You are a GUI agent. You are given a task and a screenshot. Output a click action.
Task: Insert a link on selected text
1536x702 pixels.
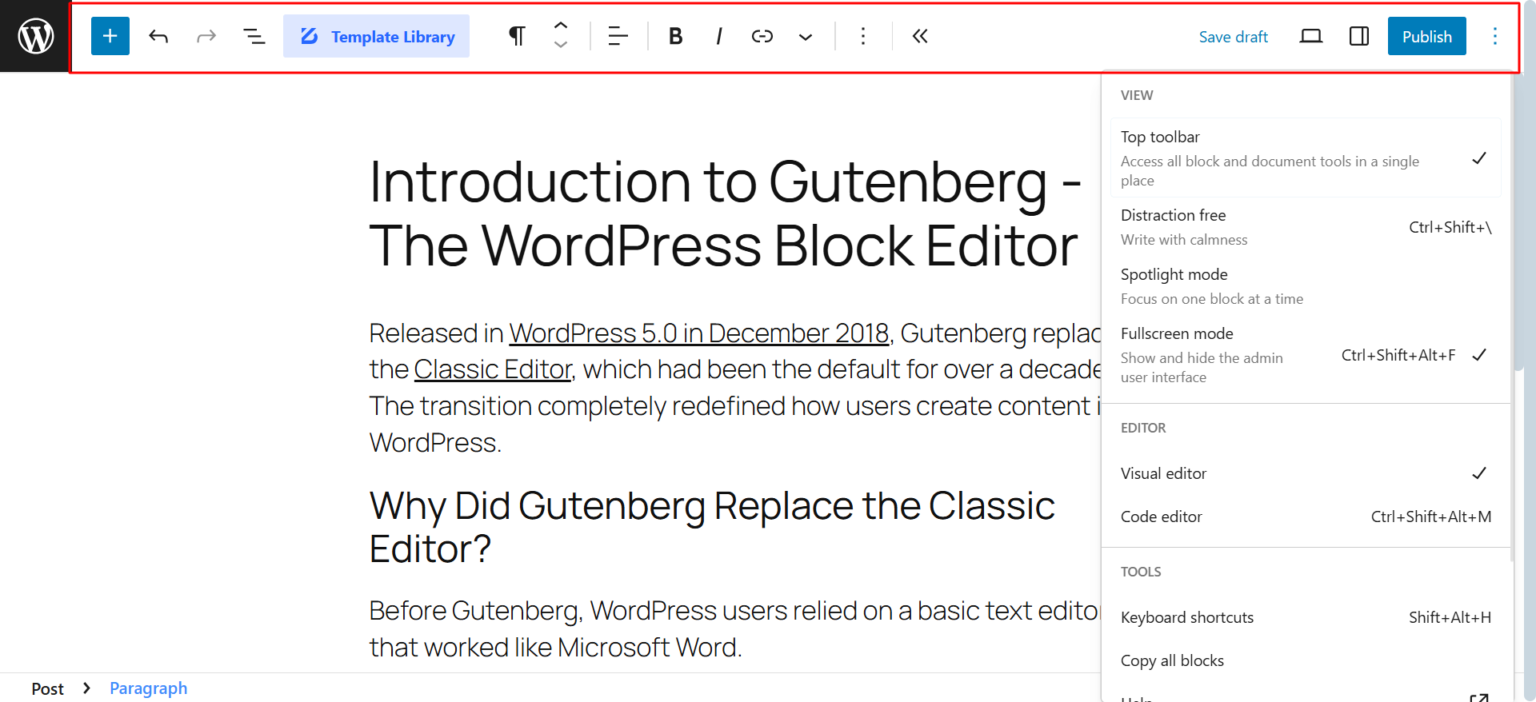point(762,35)
